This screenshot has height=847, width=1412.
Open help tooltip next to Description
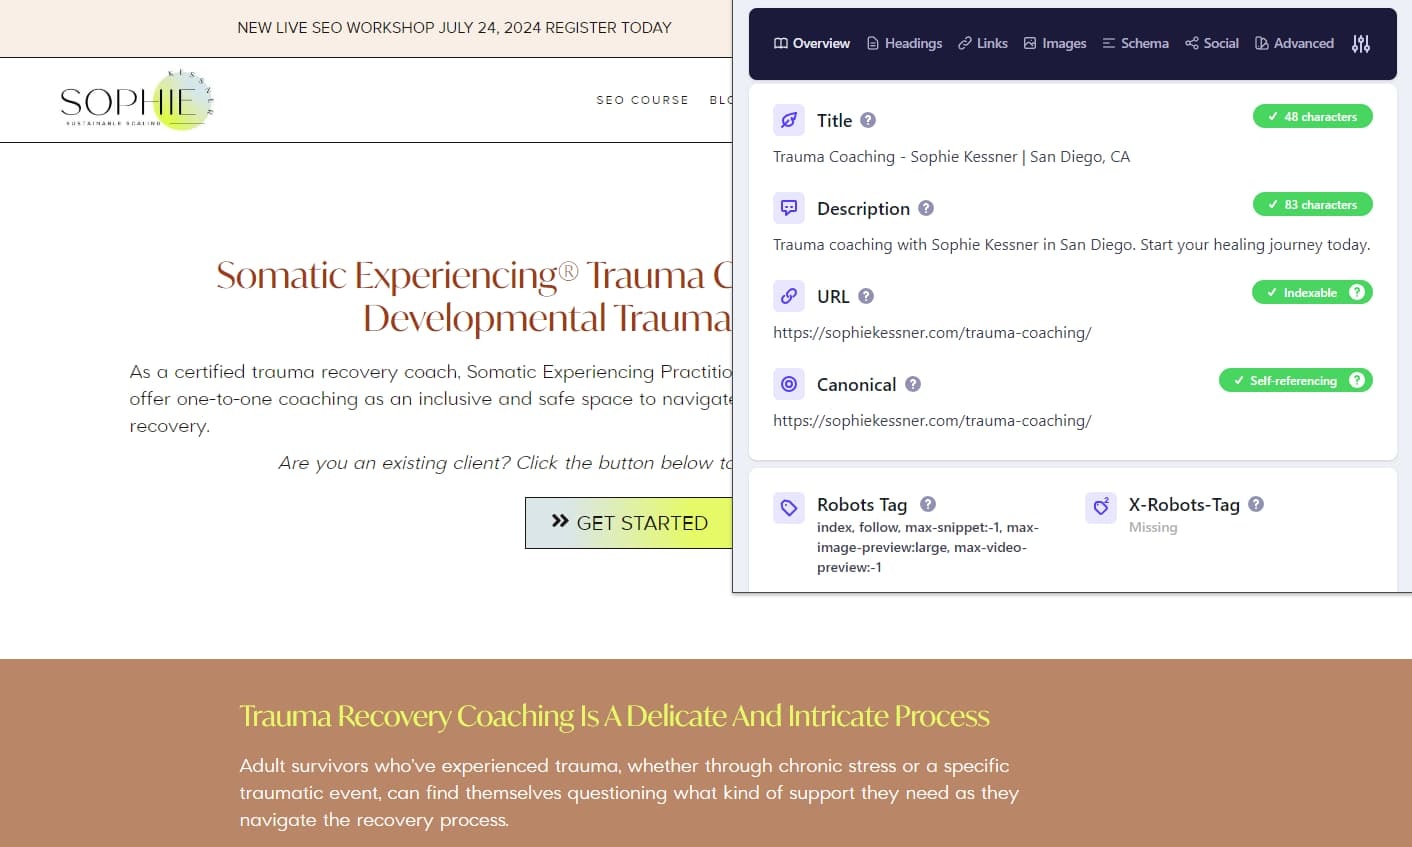pyautogui.click(x=926, y=208)
